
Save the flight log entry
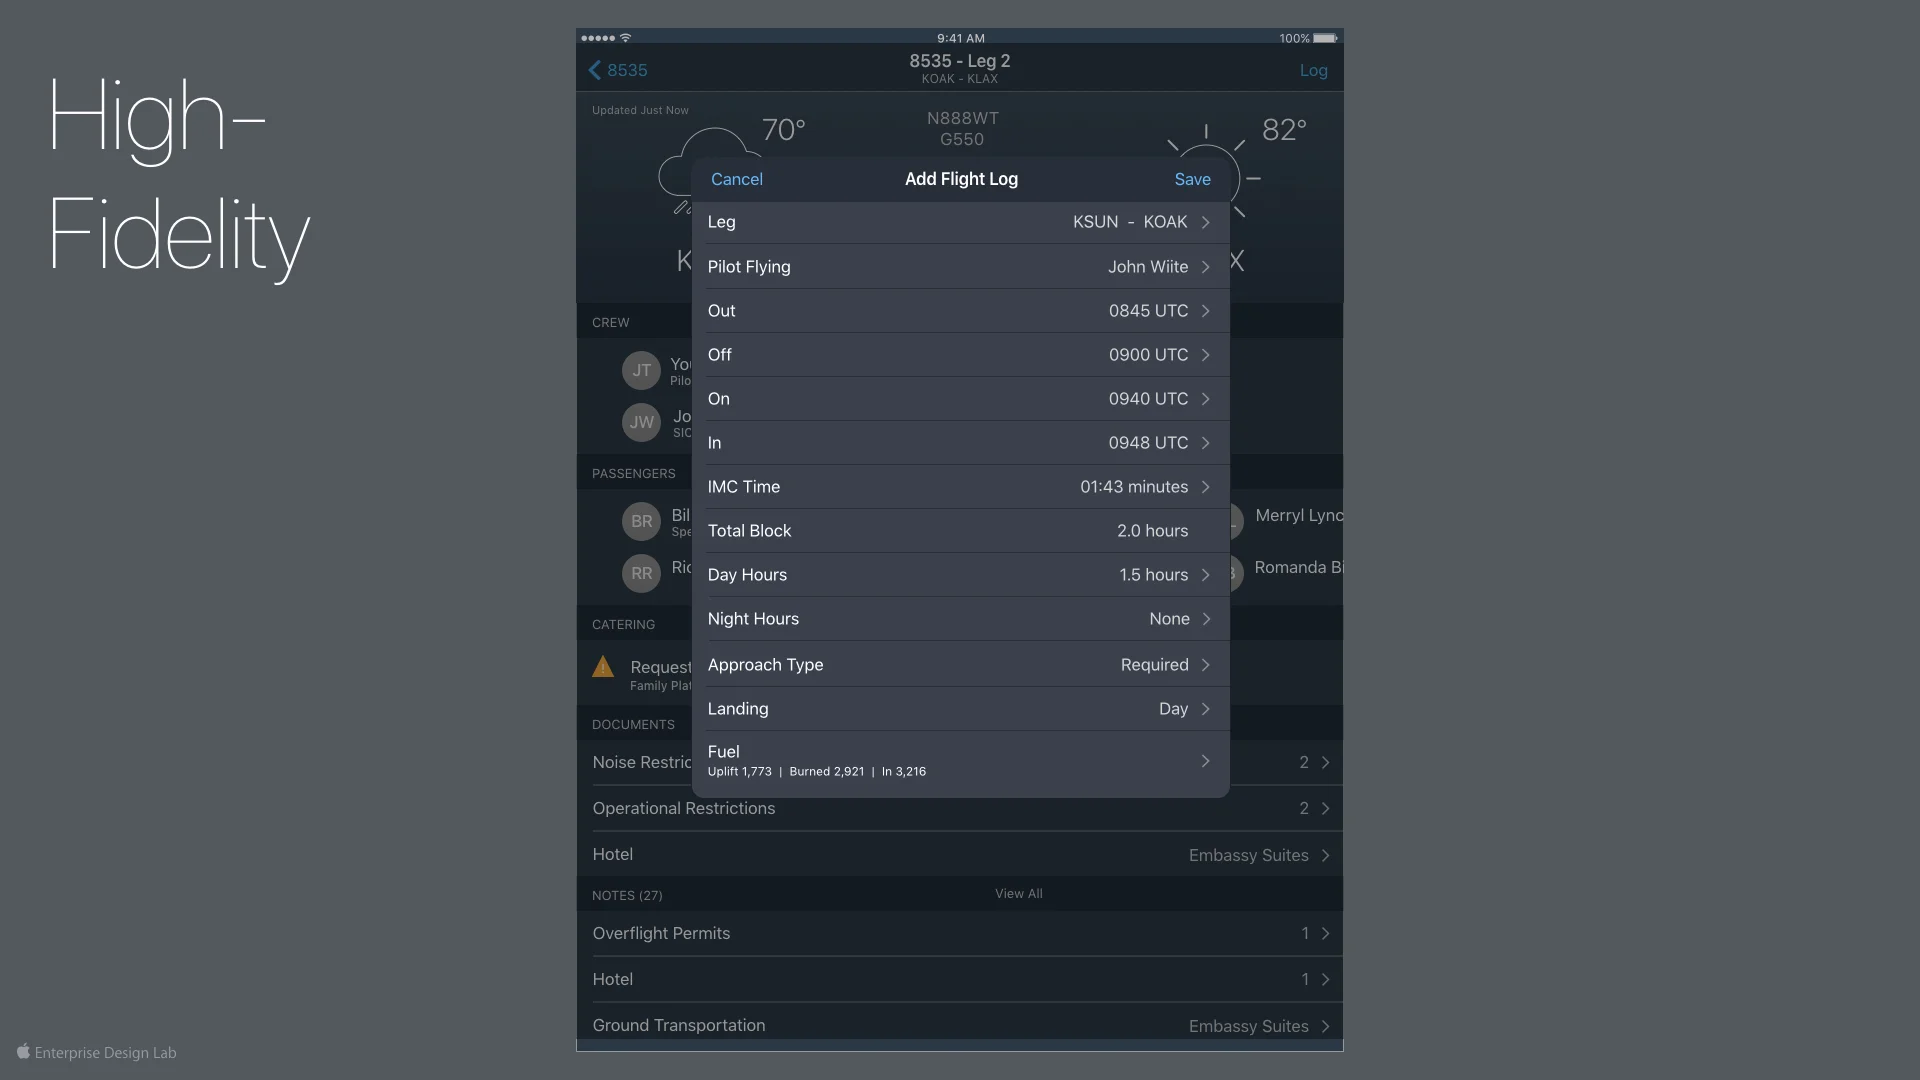click(x=1192, y=179)
